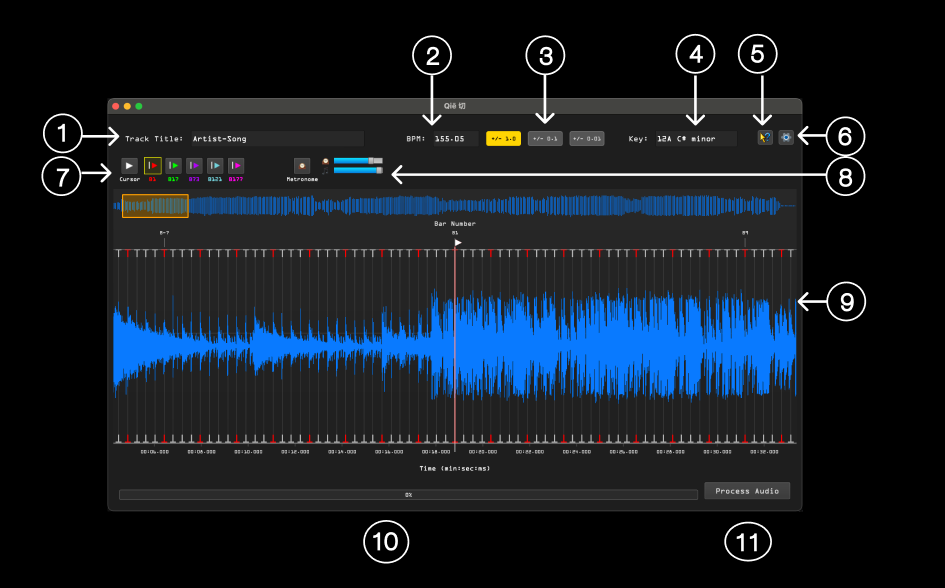Click the orange selection in overview waveform
The image size is (945, 588).
(155, 206)
